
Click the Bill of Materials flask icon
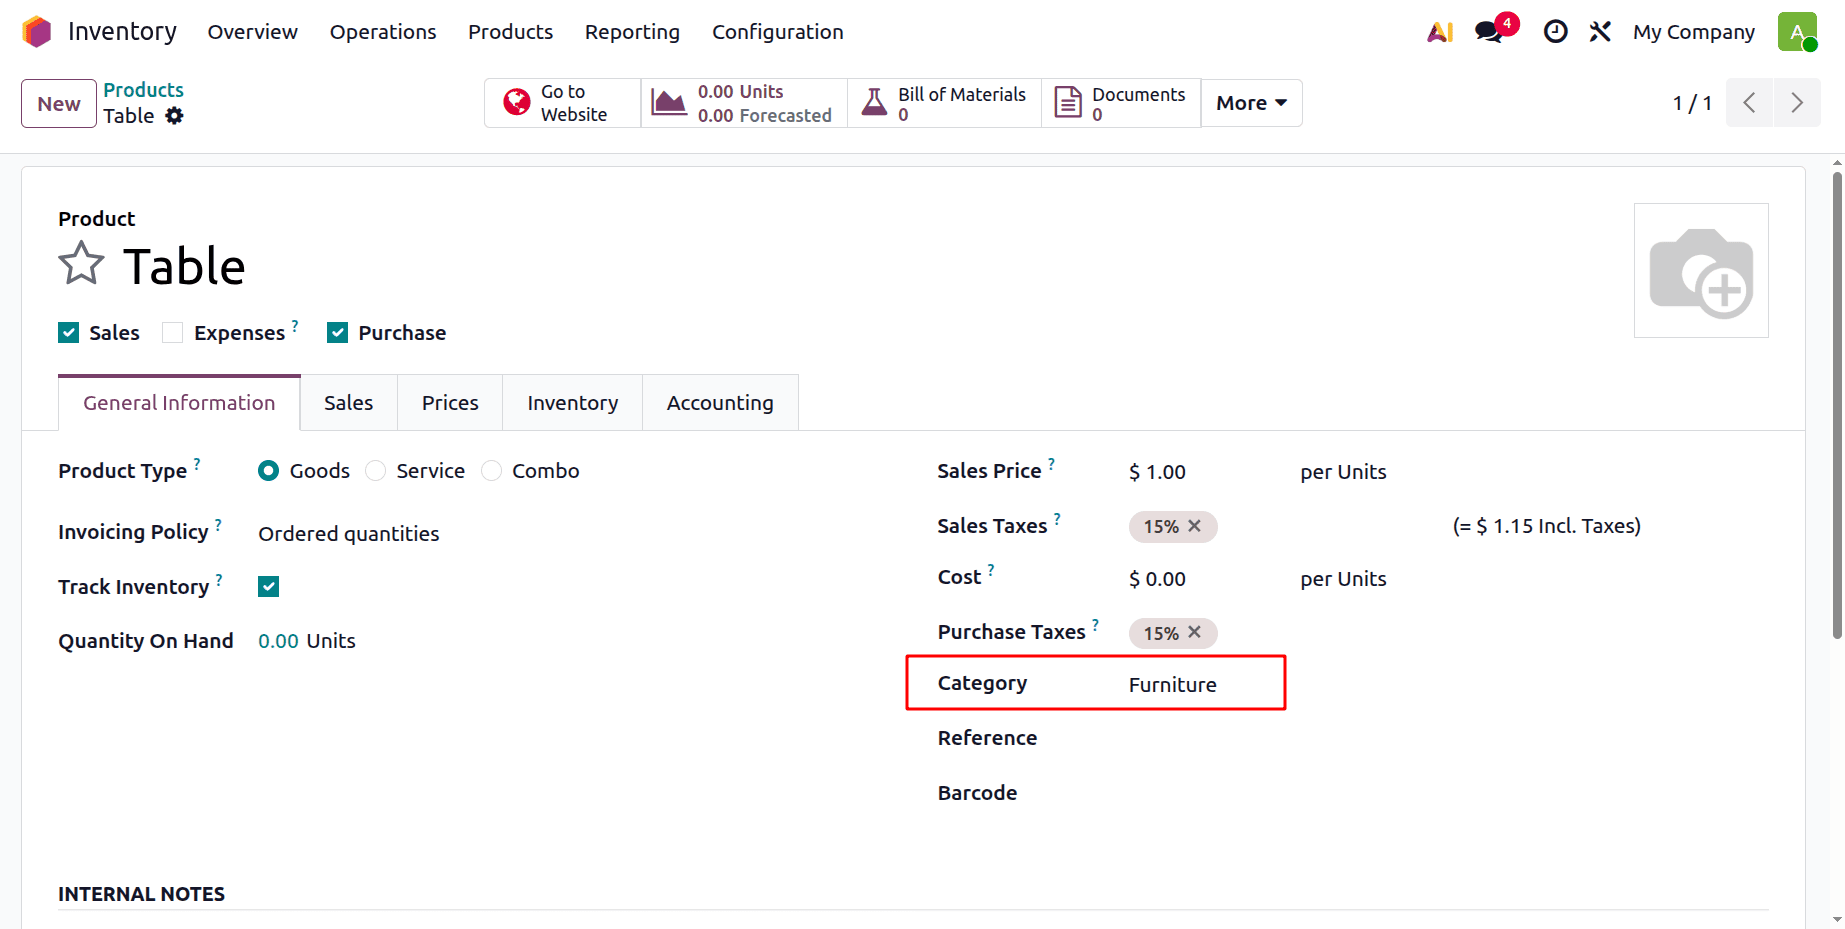click(x=874, y=102)
